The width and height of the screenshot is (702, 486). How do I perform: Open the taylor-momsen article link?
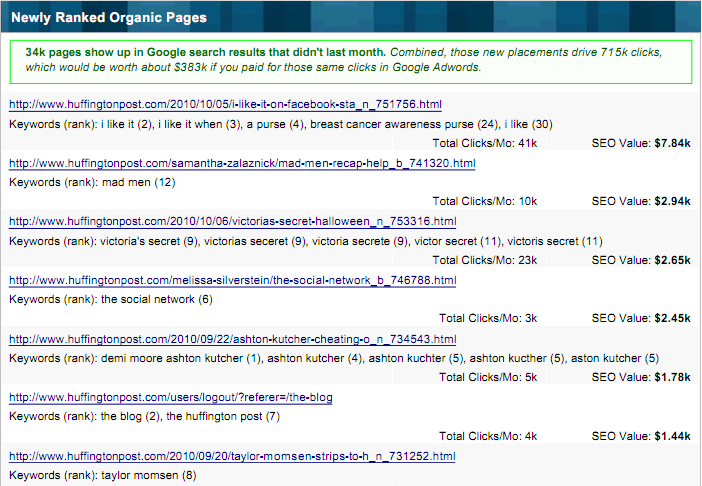pos(232,455)
